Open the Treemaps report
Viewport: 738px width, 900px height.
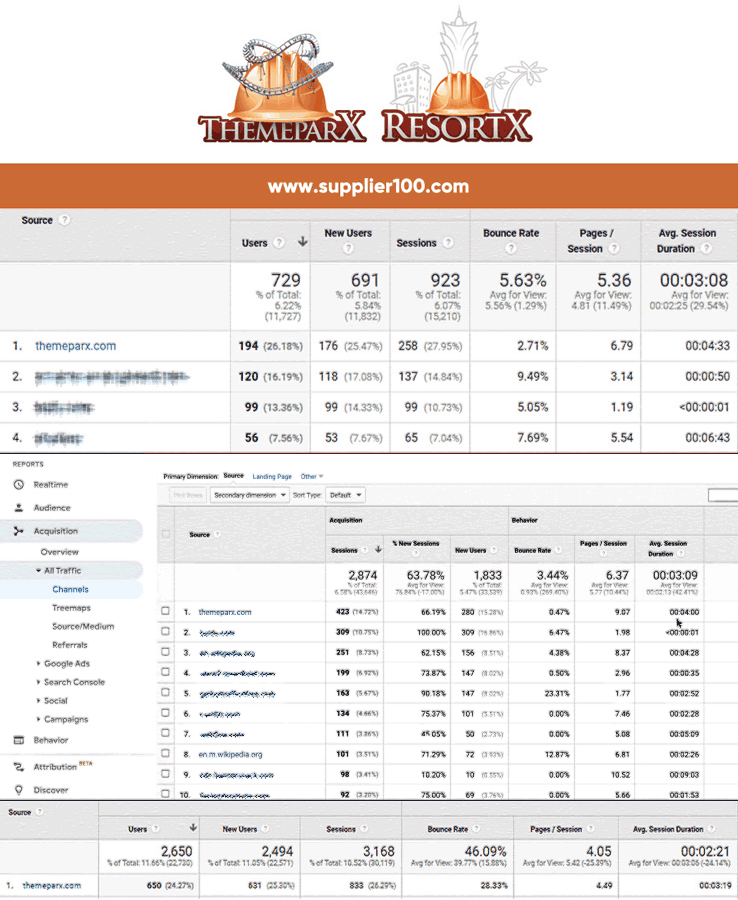pos(71,608)
